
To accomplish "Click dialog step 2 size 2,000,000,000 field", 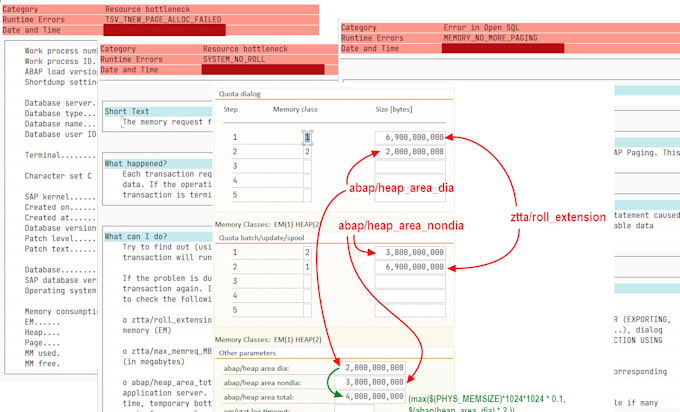I will (x=410, y=152).
